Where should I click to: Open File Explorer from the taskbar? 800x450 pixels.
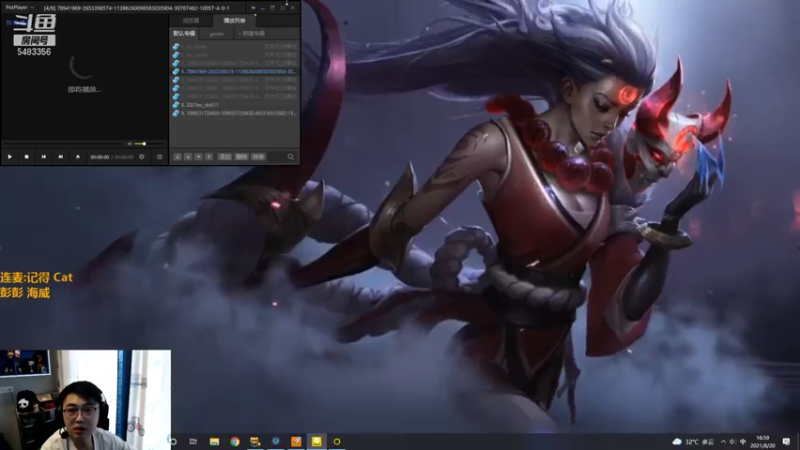[x=214, y=442]
